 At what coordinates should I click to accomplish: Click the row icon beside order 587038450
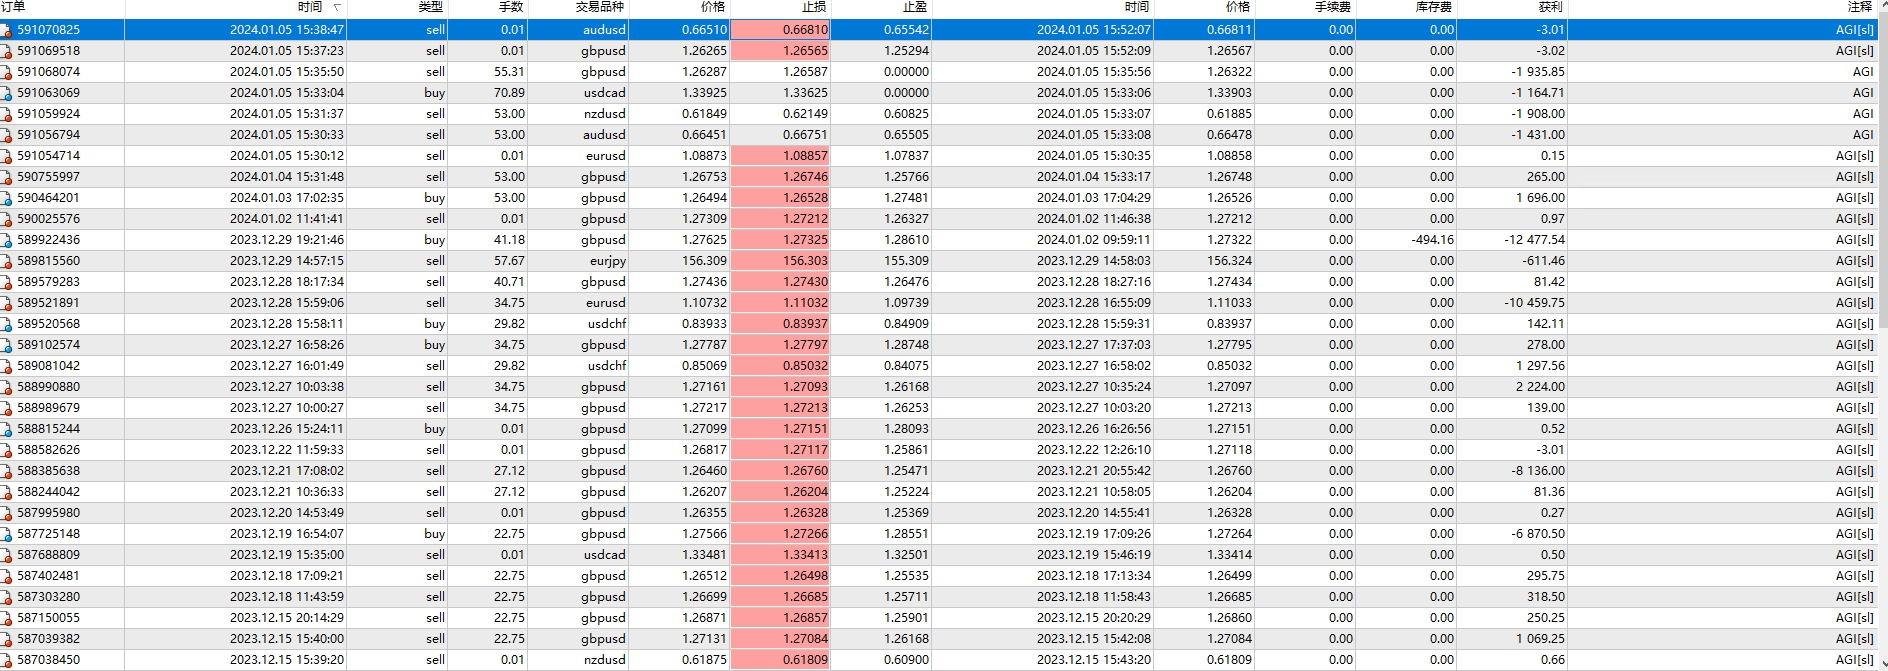(x=7, y=660)
